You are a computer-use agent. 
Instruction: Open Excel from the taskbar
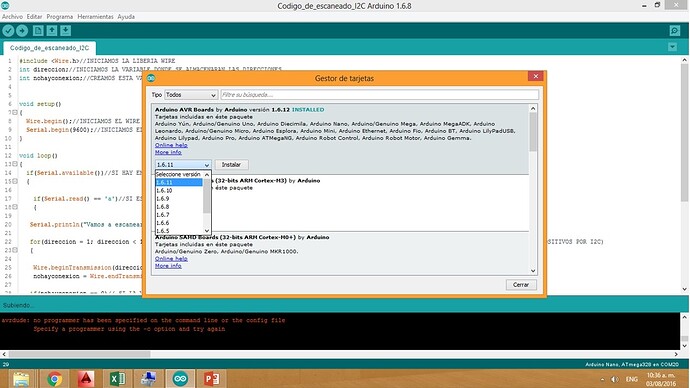[x=117, y=379]
